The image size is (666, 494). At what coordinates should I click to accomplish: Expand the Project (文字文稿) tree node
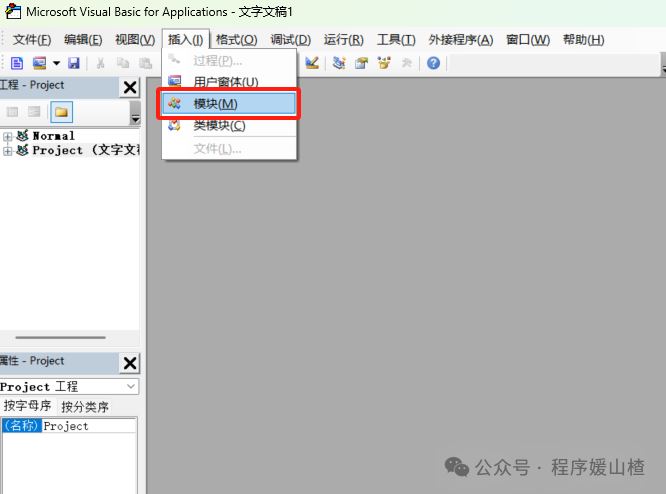(7, 151)
